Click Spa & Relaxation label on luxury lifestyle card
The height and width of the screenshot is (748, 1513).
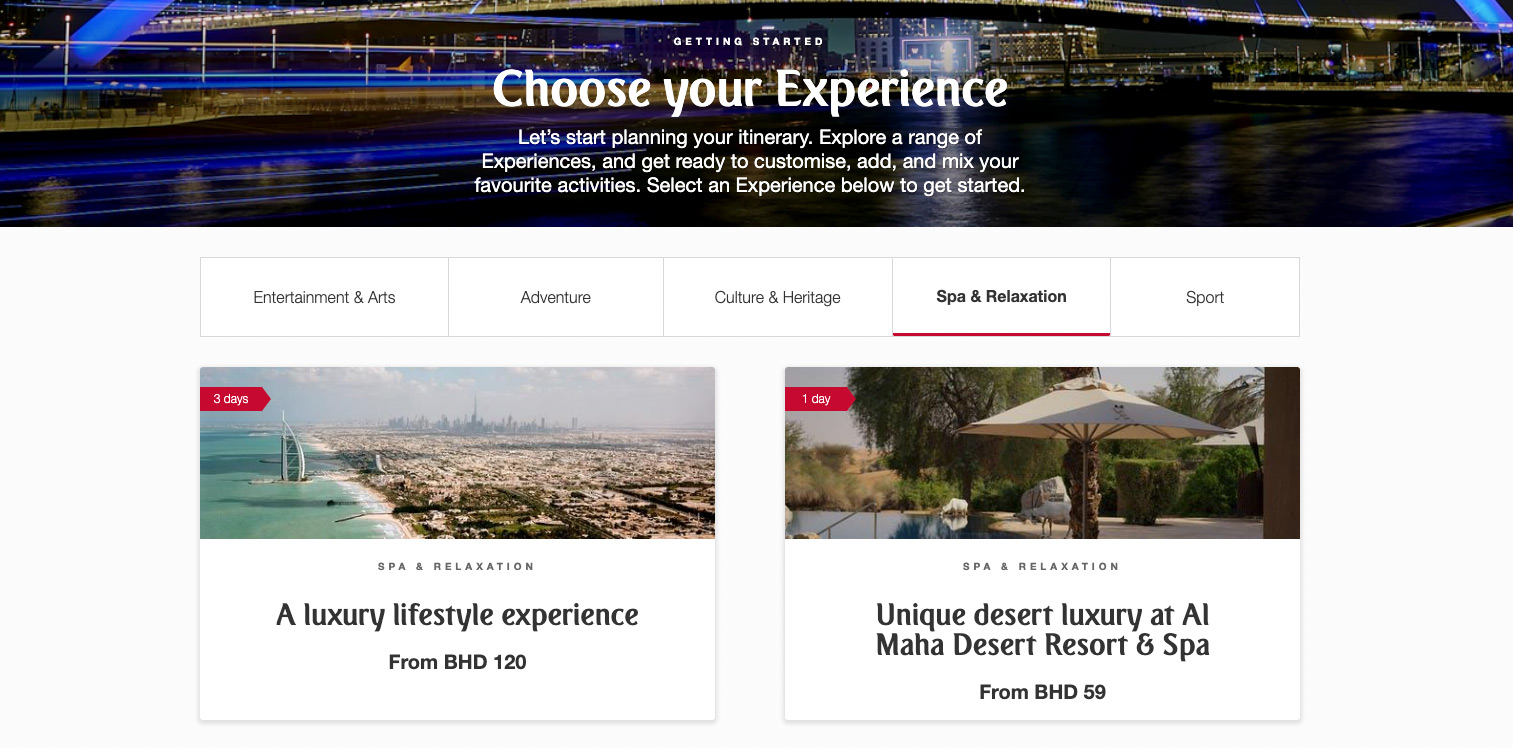[x=457, y=566]
